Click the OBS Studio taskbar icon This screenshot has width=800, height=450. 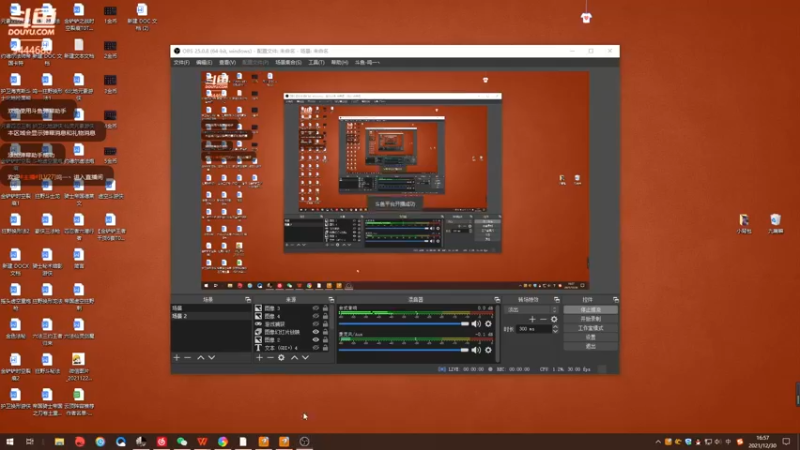305,441
